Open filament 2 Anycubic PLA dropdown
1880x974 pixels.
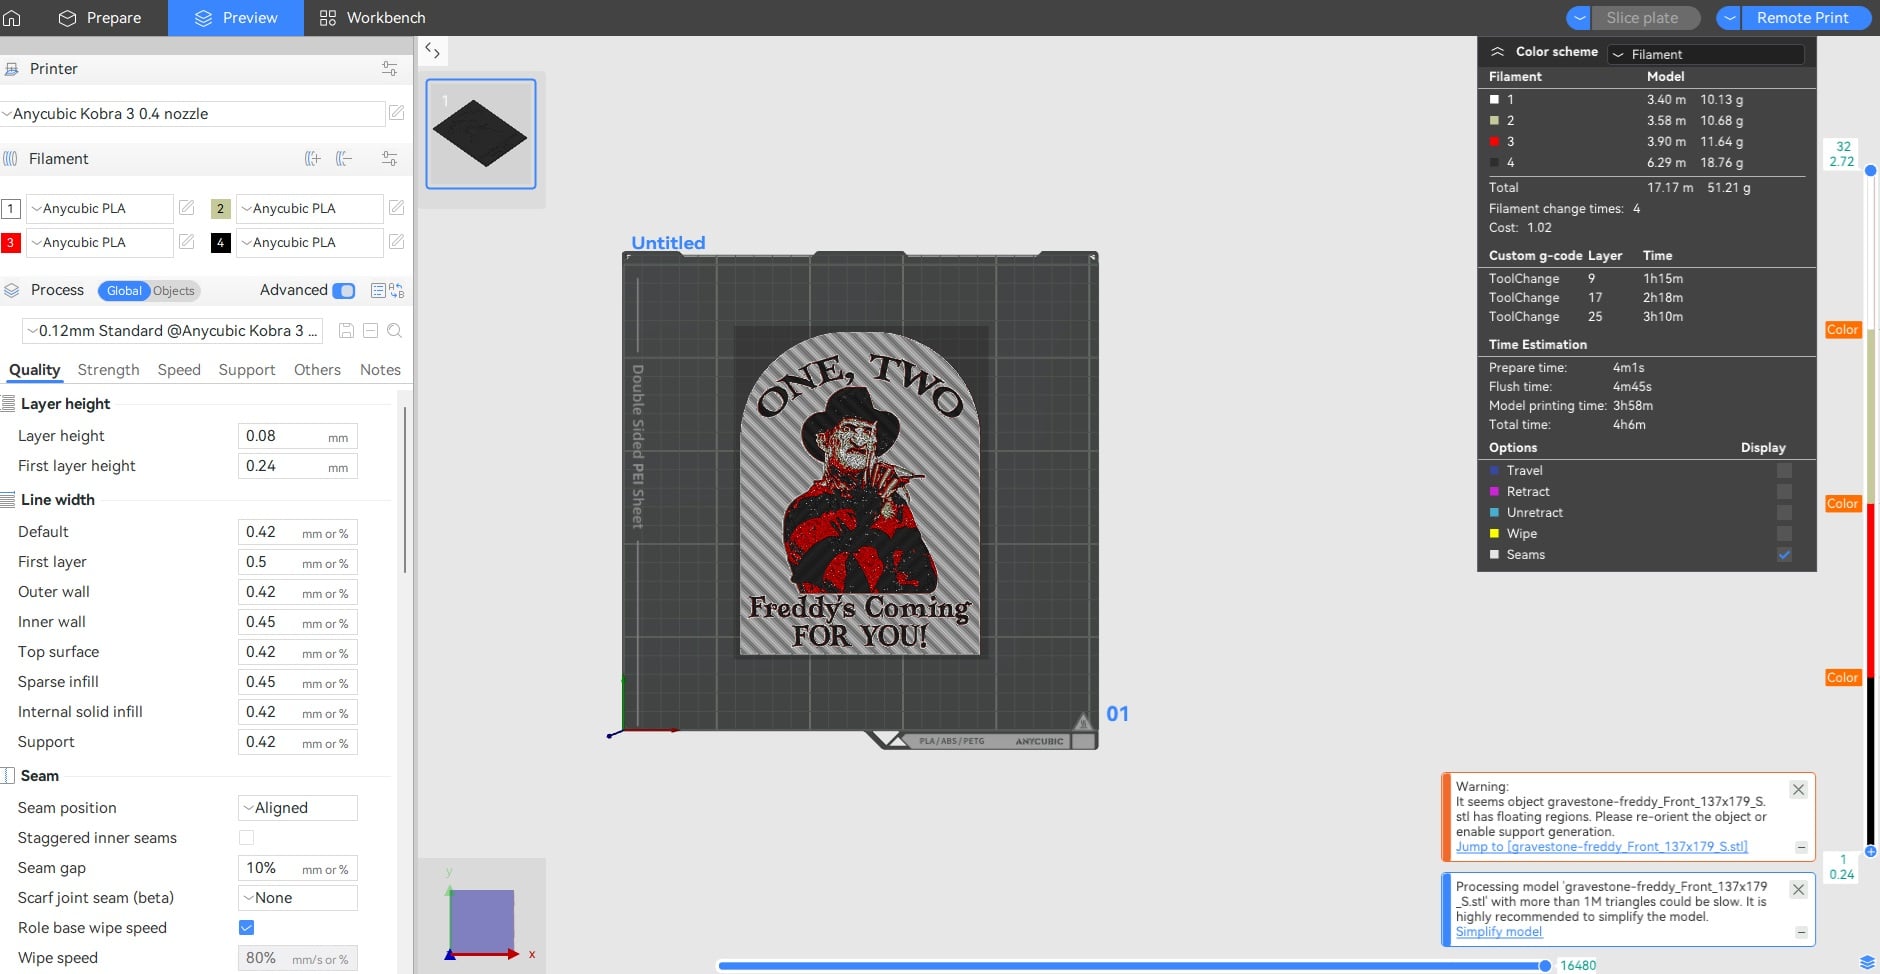309,209
